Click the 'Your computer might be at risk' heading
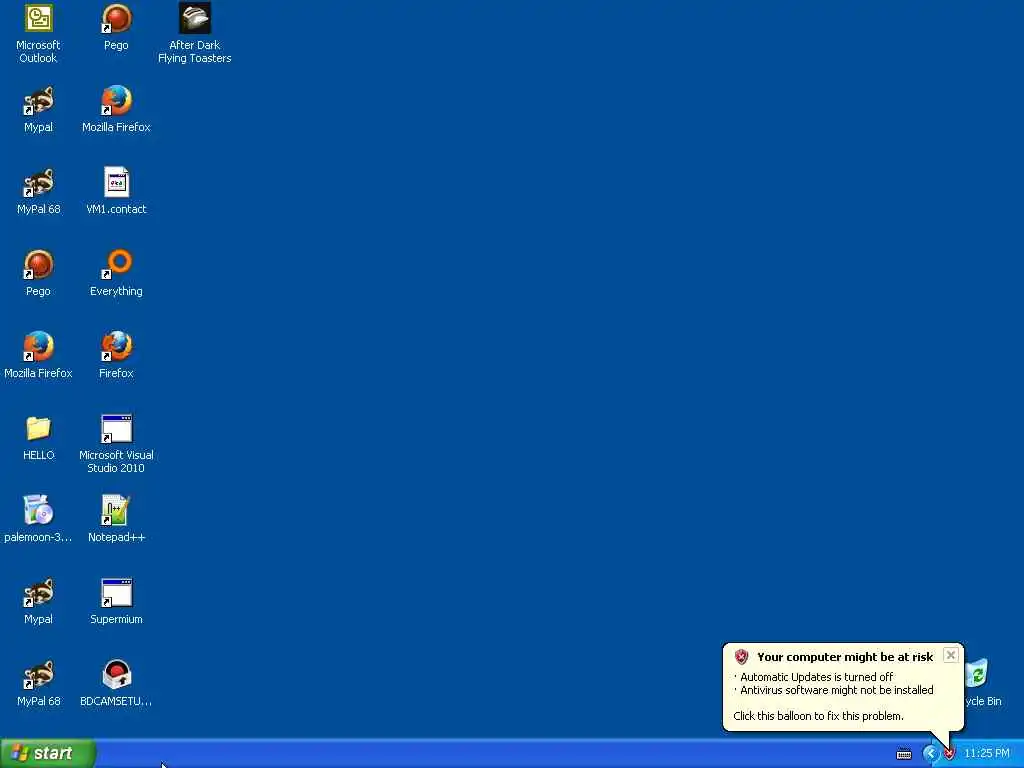This screenshot has width=1024, height=768. pyautogui.click(x=844, y=657)
